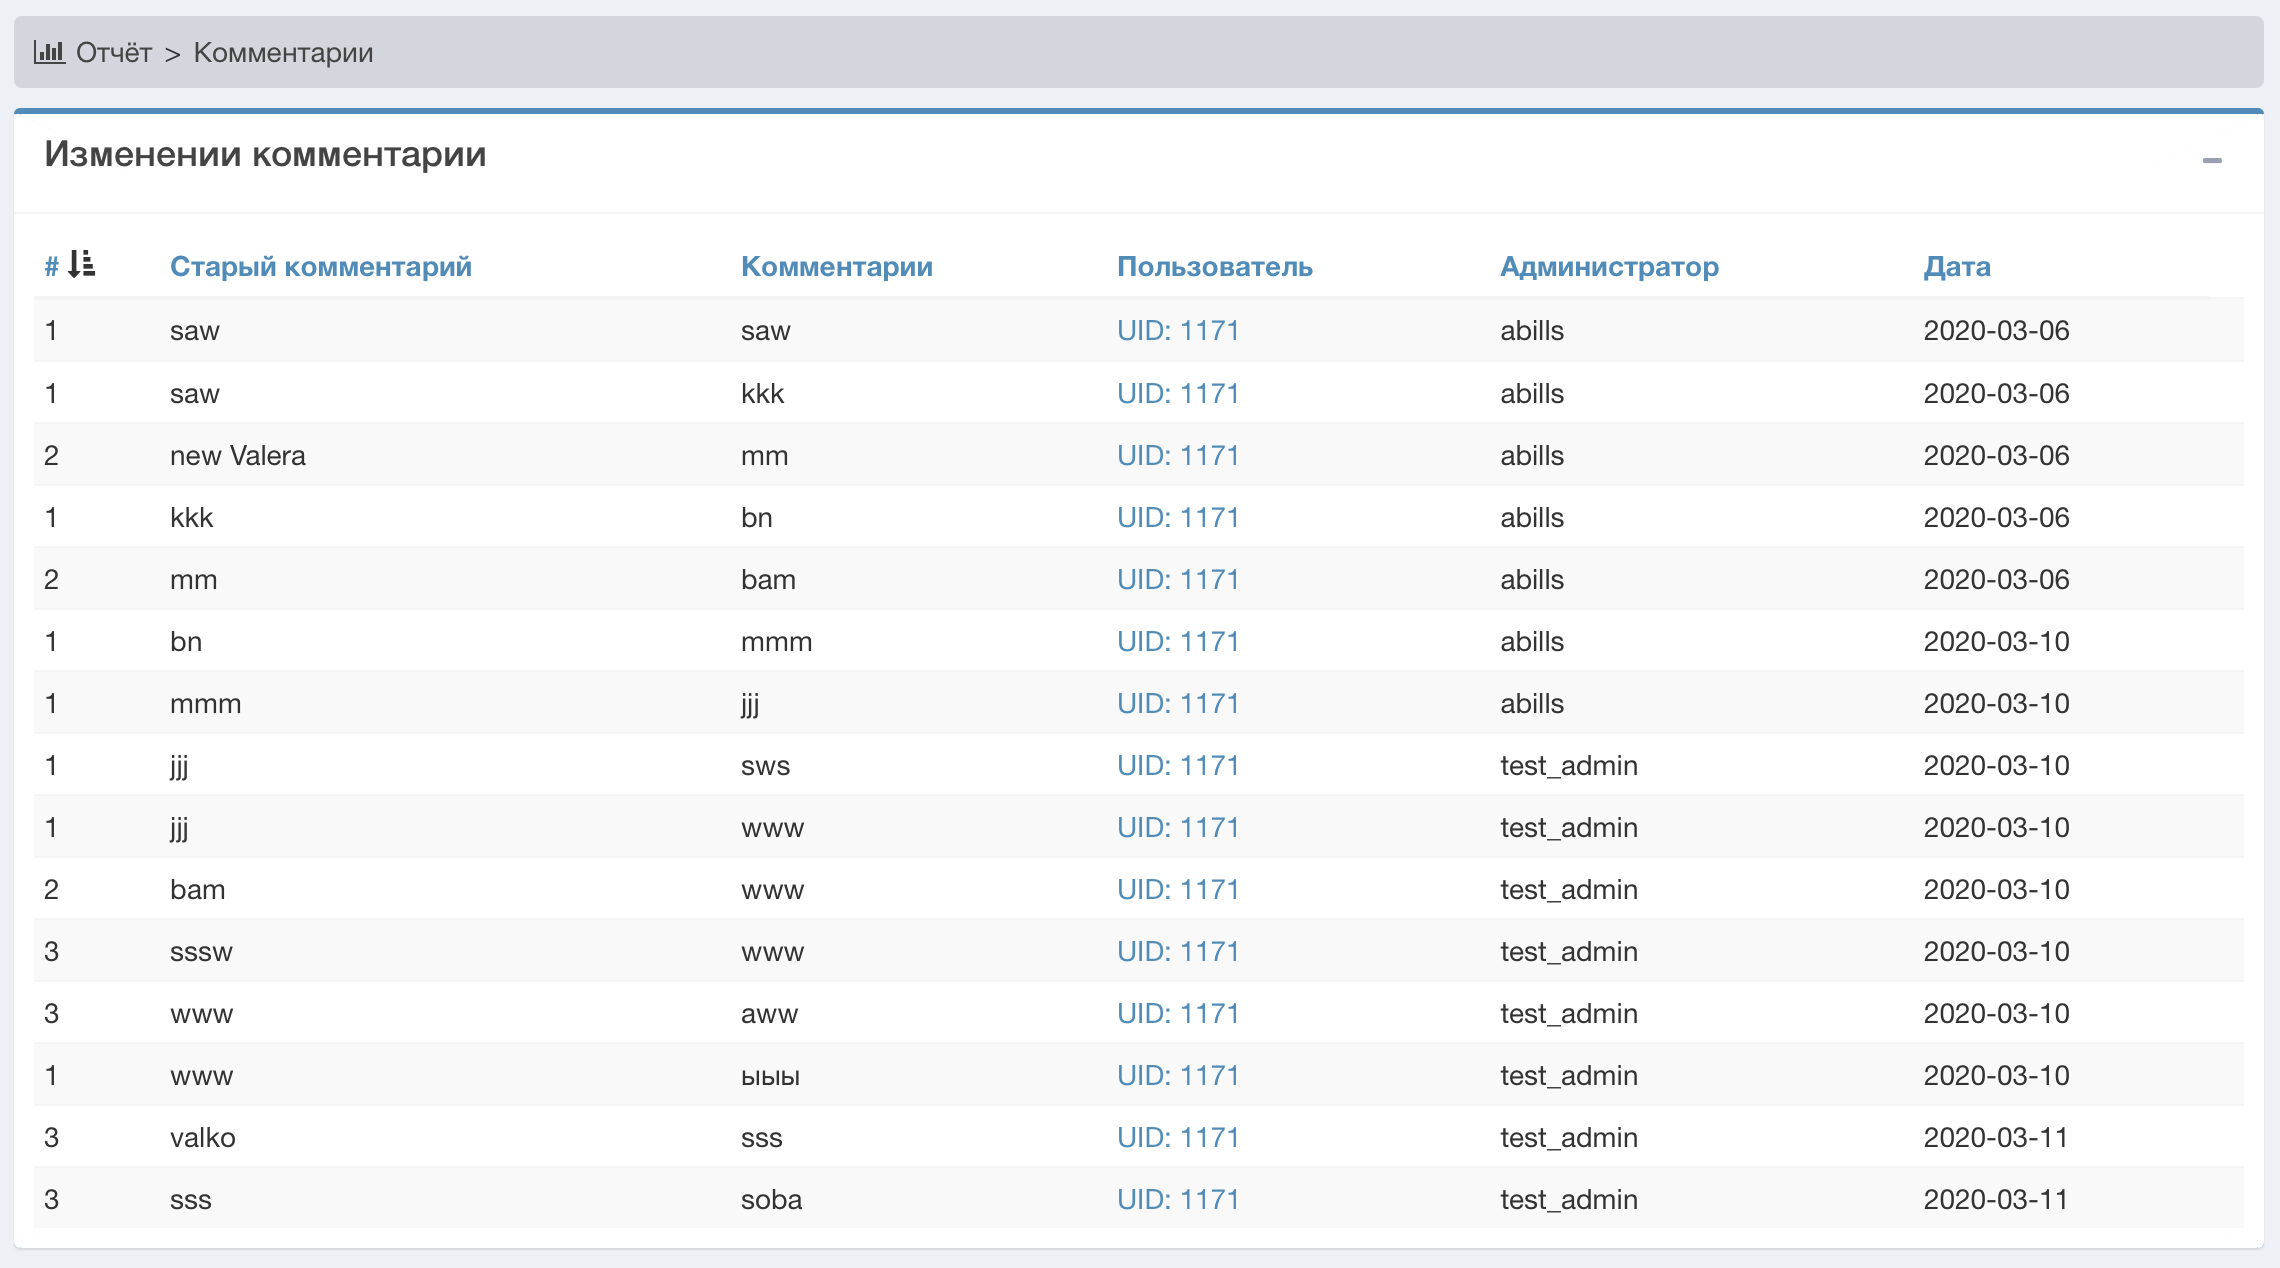Screen dimensions: 2280x1268
Task: Open UID: 1171 link in mmm to jjj row
Action: click(1177, 703)
